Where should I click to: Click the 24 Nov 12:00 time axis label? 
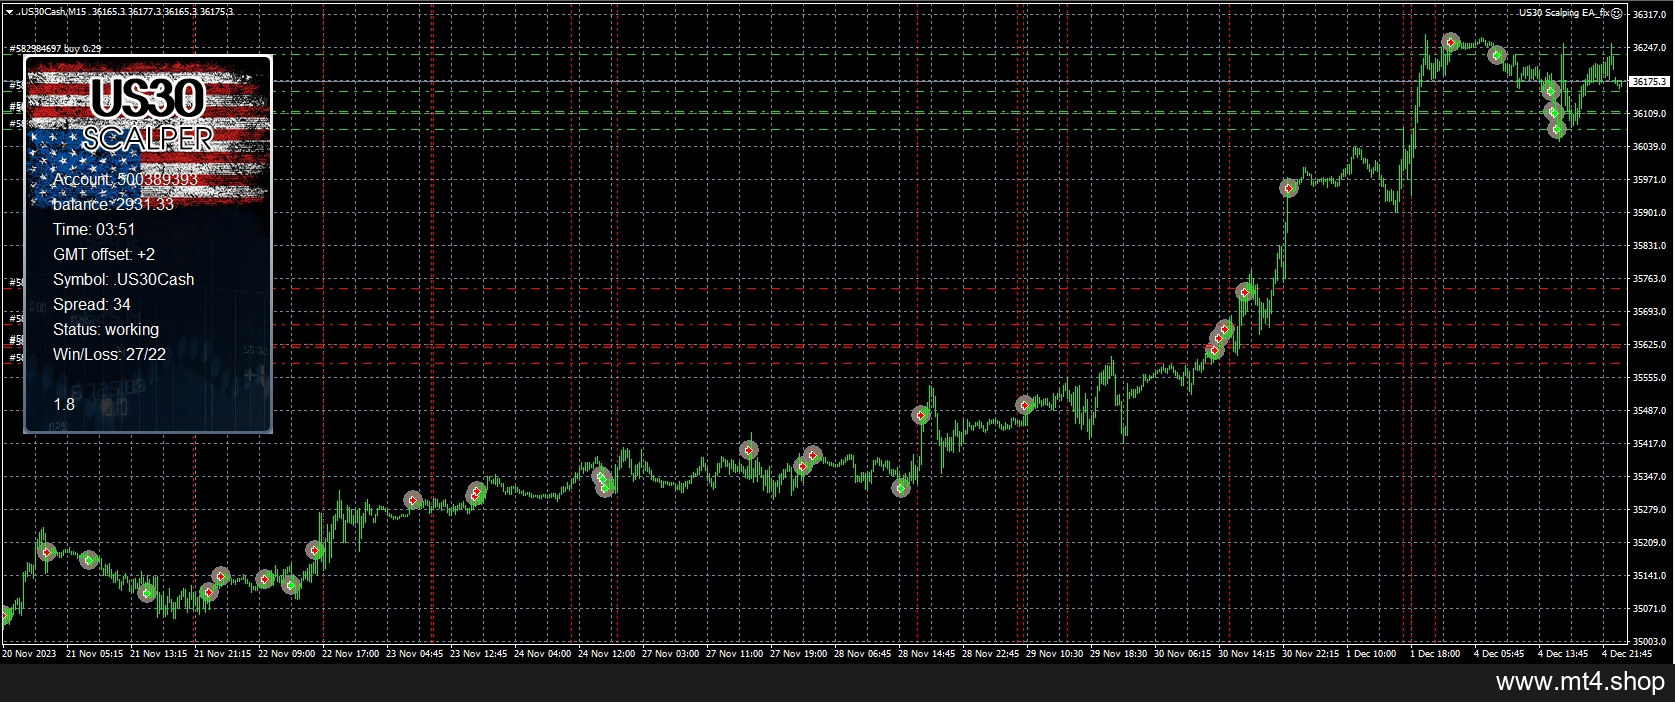click(606, 653)
